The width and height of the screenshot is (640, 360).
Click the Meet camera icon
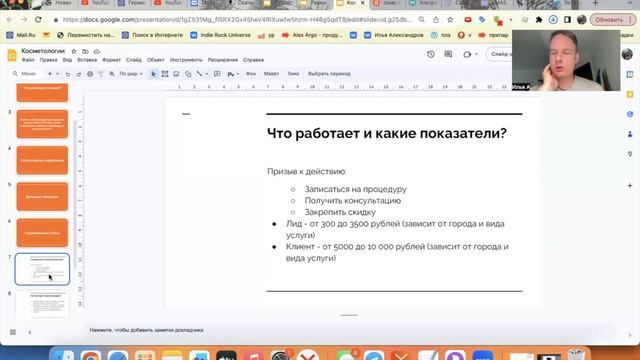tap(467, 54)
